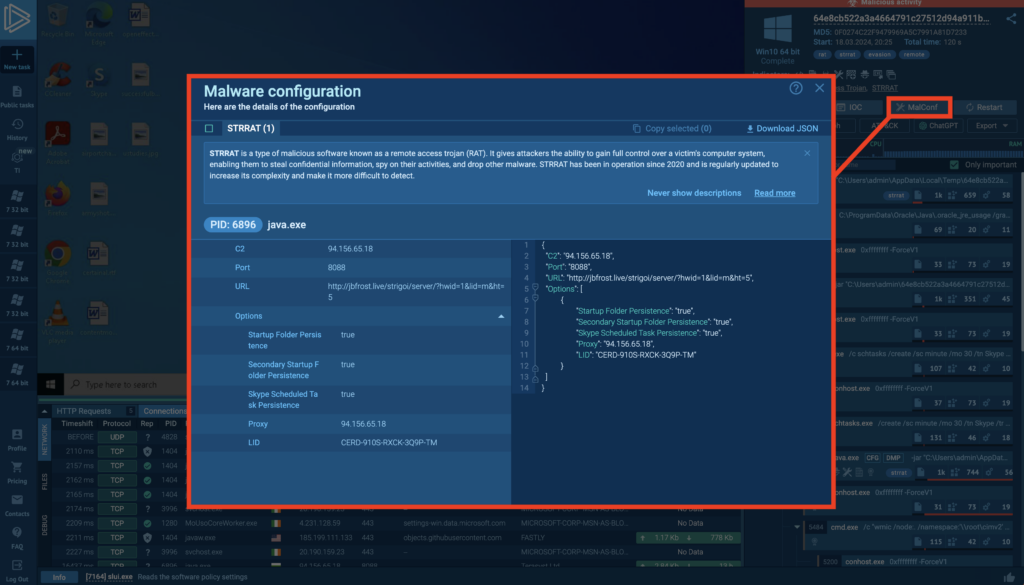Dismiss the STRRAT description box

pyautogui.click(x=808, y=153)
